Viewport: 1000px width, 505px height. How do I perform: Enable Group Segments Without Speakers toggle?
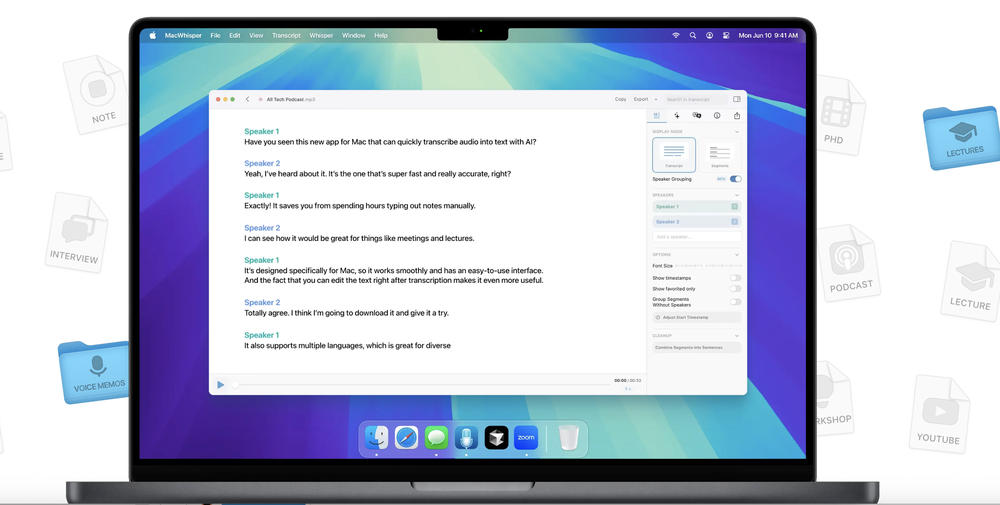click(x=735, y=302)
